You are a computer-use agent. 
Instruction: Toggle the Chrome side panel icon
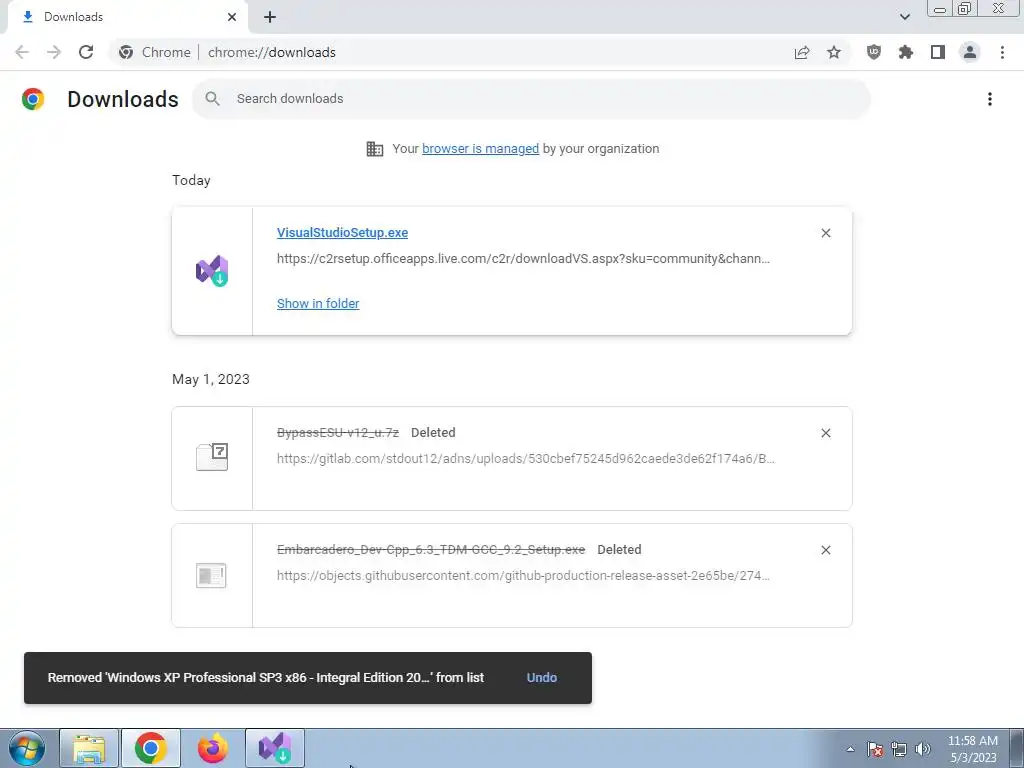[x=938, y=52]
